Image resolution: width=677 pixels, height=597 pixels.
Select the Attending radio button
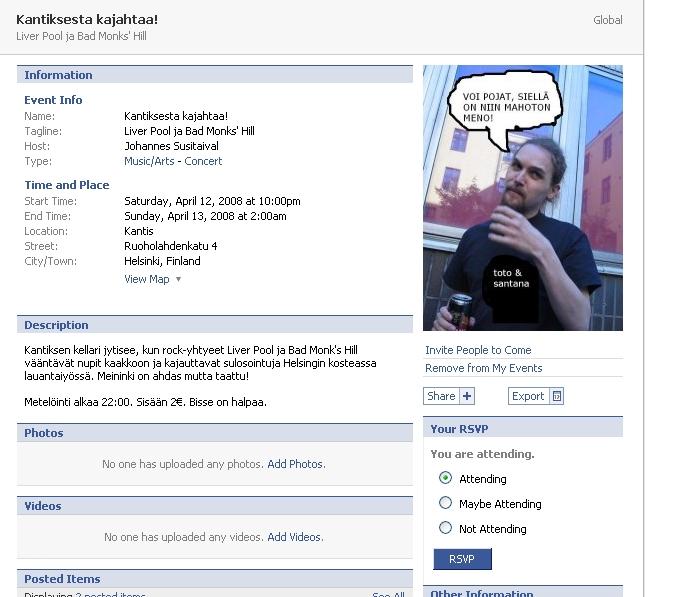coord(445,478)
